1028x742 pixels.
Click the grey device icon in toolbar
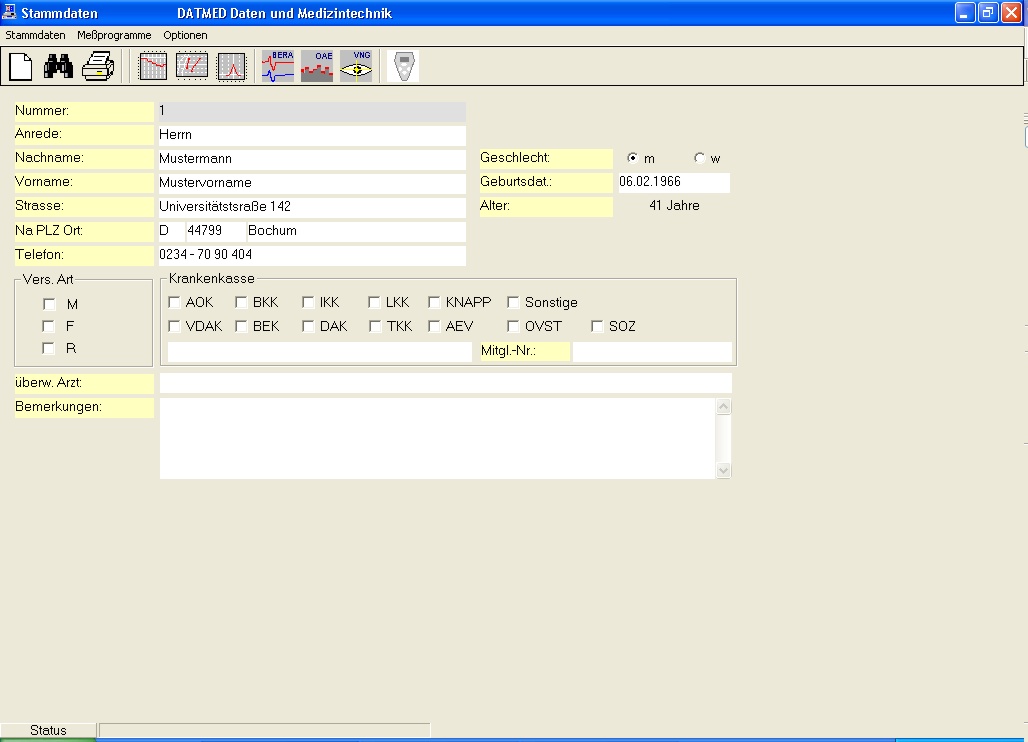pos(403,66)
